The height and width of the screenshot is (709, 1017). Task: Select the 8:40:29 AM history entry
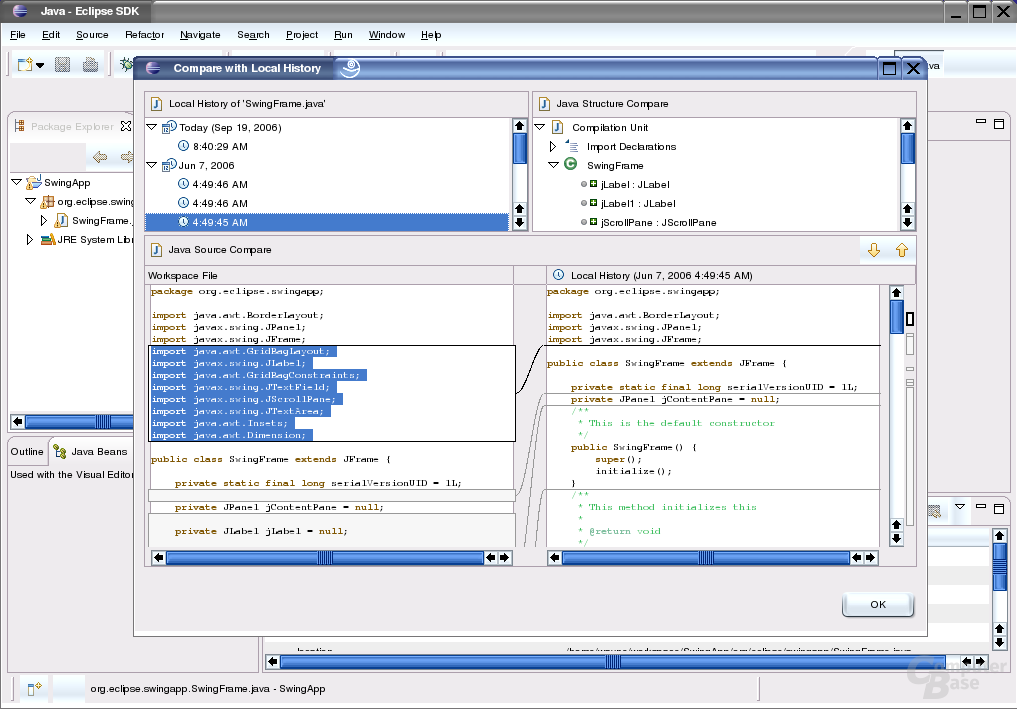[x=220, y=147]
